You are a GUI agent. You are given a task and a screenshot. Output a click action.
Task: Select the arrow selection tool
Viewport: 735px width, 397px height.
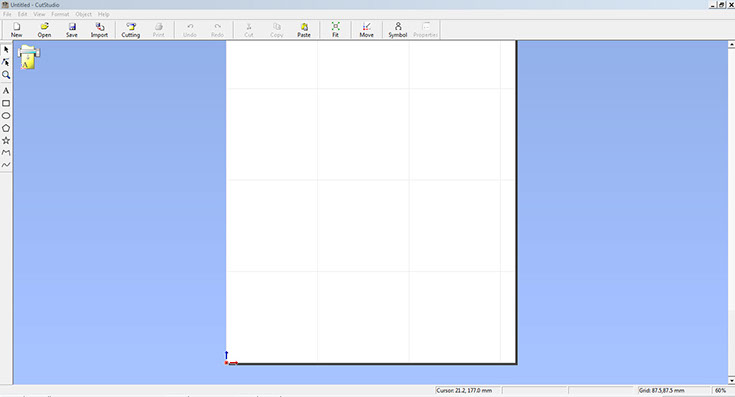click(6, 49)
